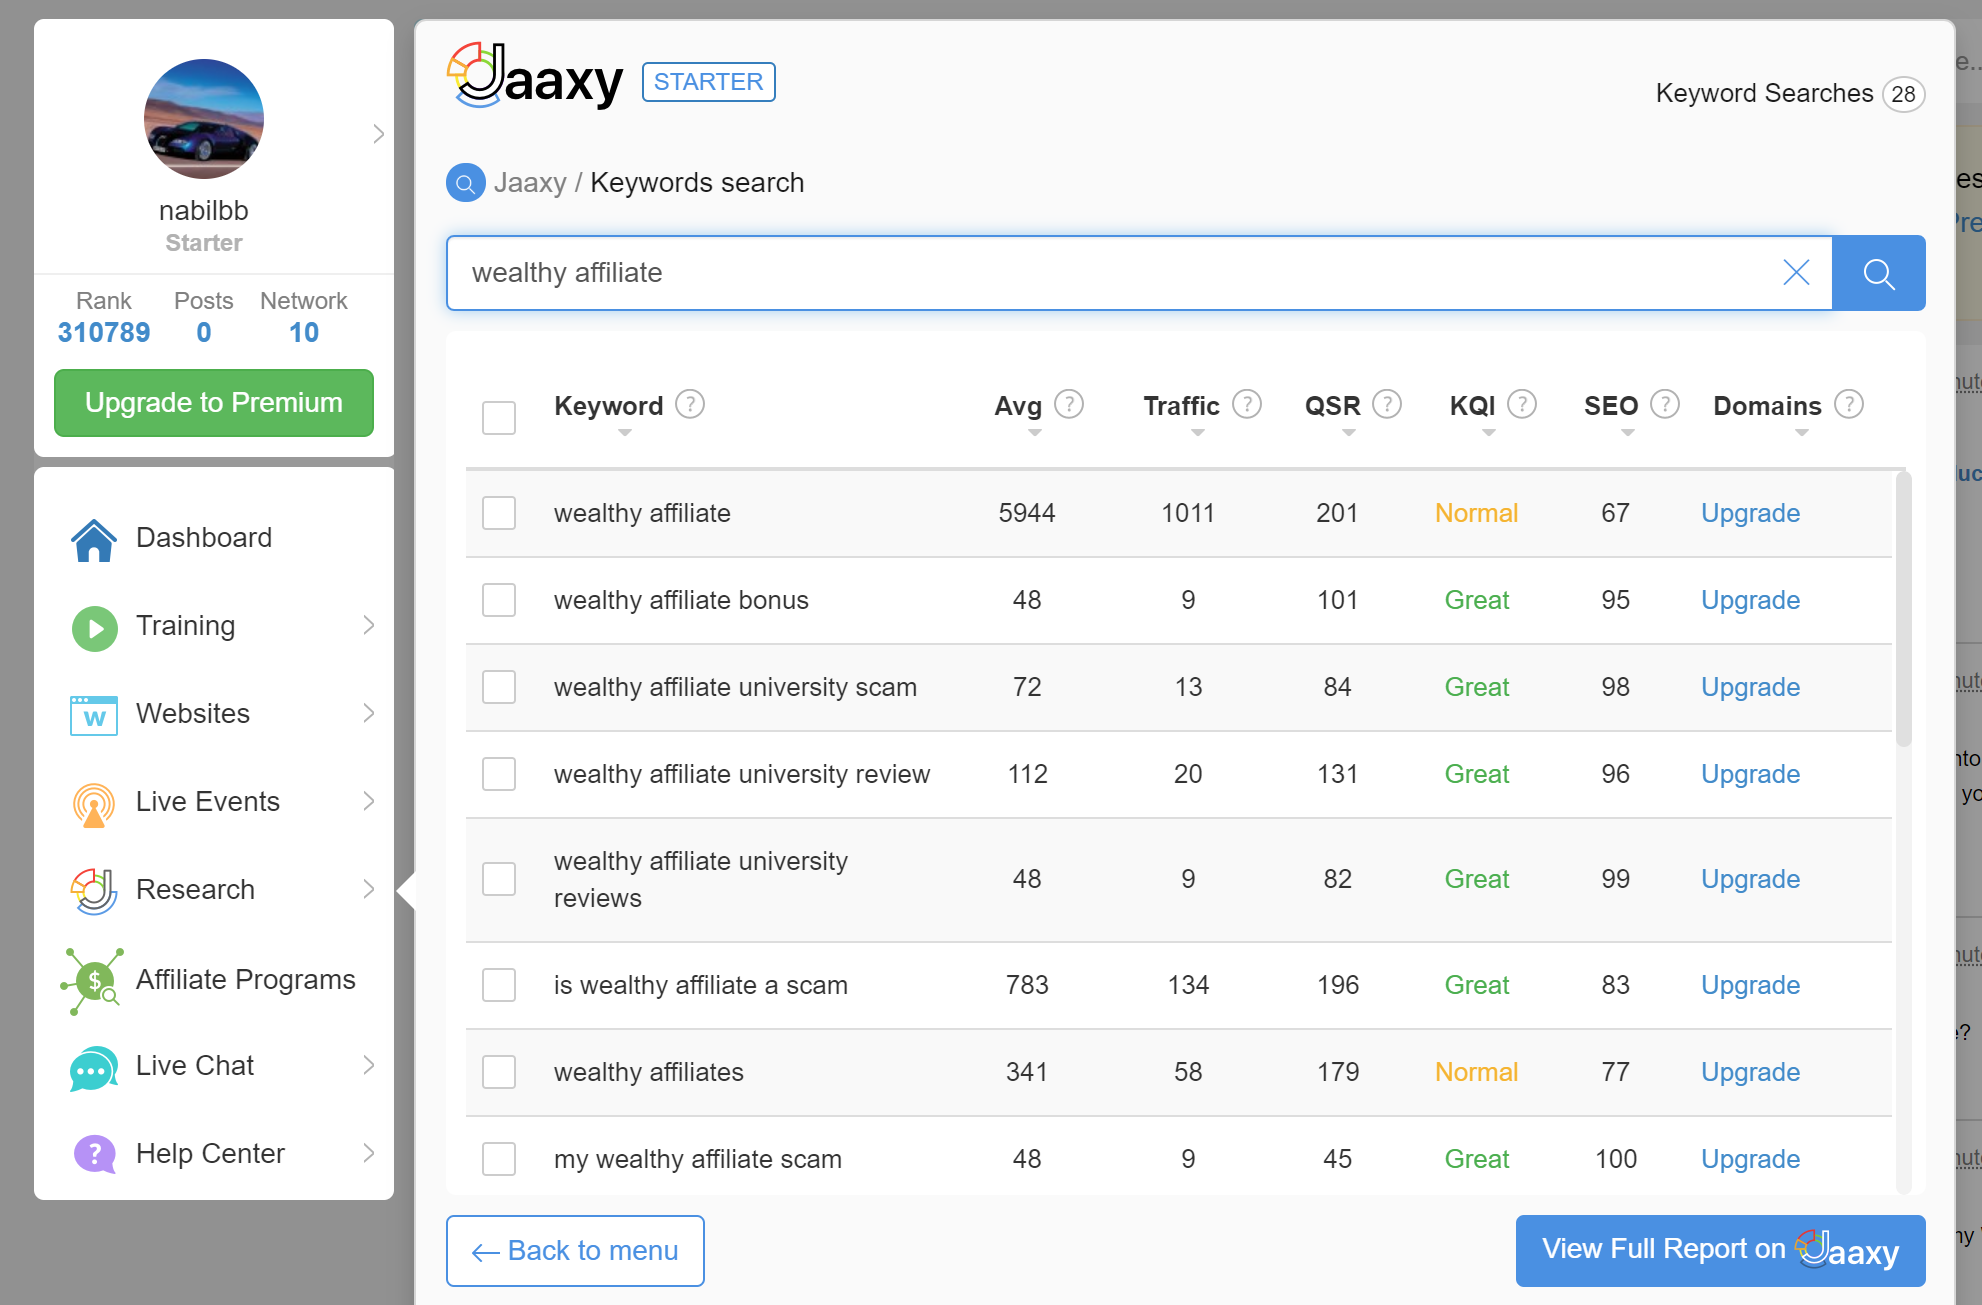The height and width of the screenshot is (1305, 1982).
Task: Open the Dashboard home icon
Action: (94, 539)
